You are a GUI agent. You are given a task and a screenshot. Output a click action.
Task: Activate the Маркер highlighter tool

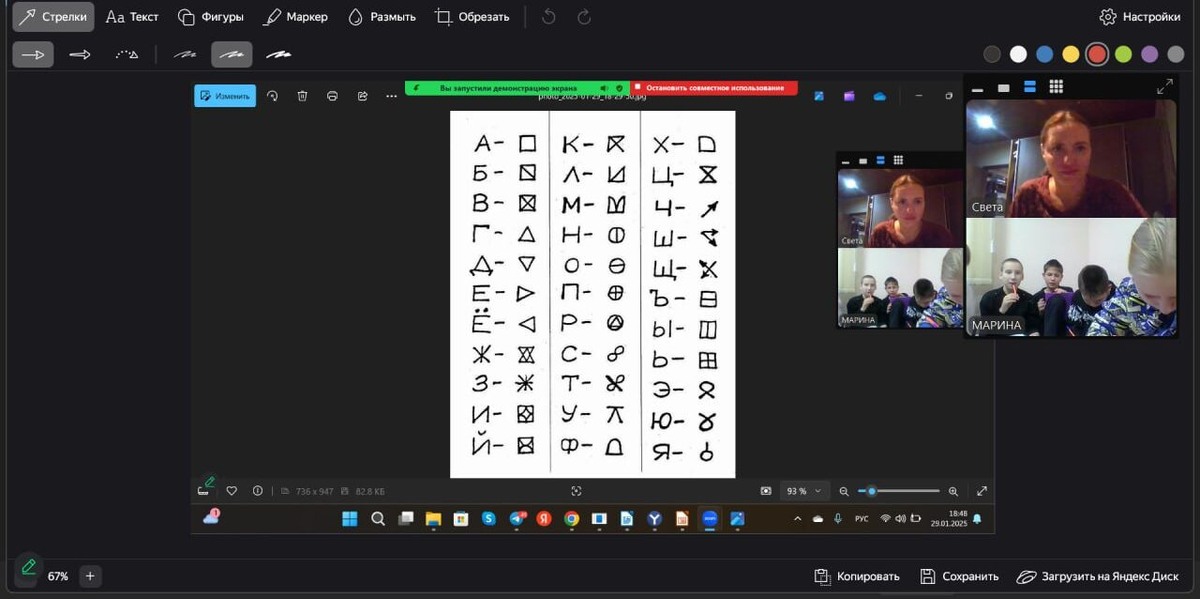click(295, 16)
